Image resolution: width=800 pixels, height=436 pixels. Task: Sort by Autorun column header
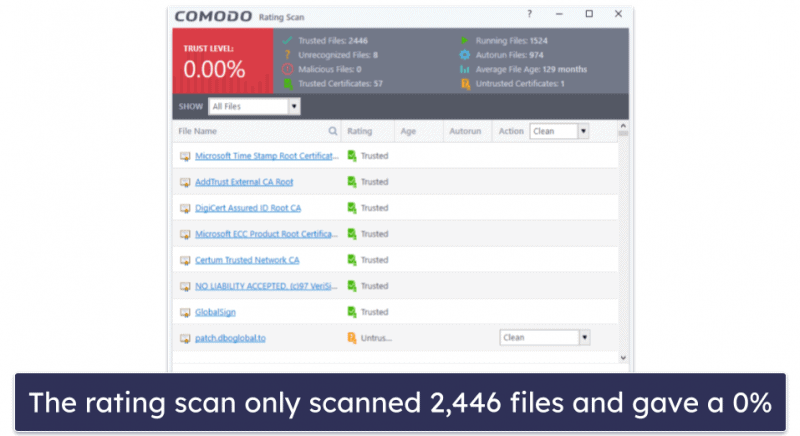(465, 131)
